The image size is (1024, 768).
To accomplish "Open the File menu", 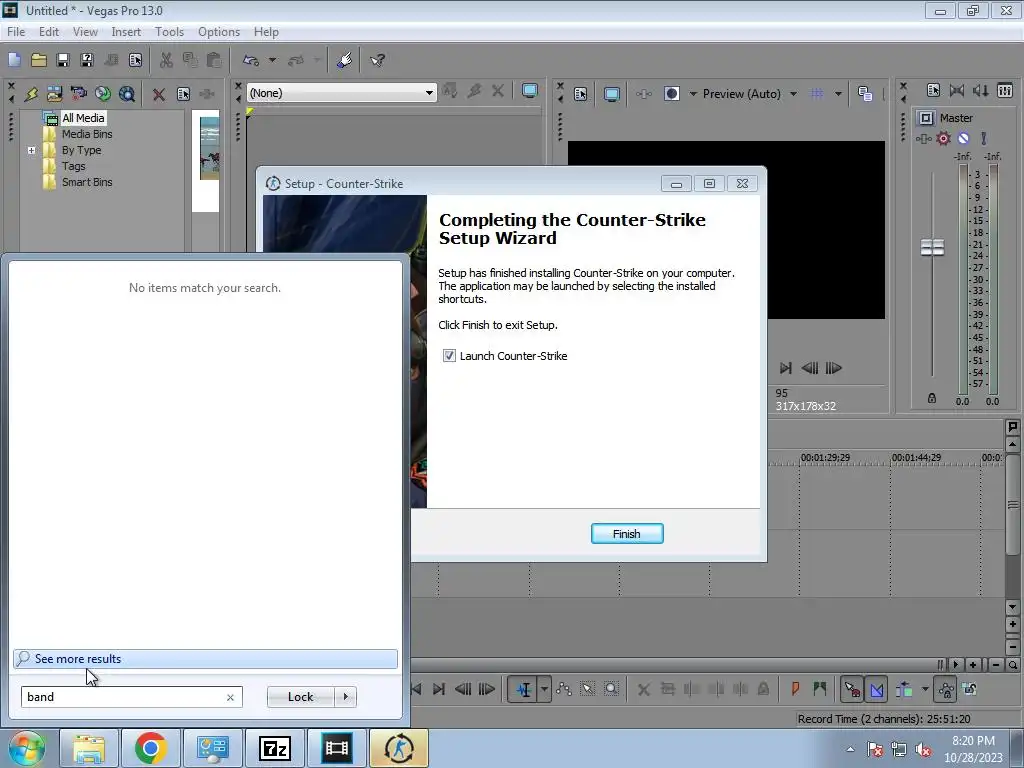I will [x=16, y=31].
